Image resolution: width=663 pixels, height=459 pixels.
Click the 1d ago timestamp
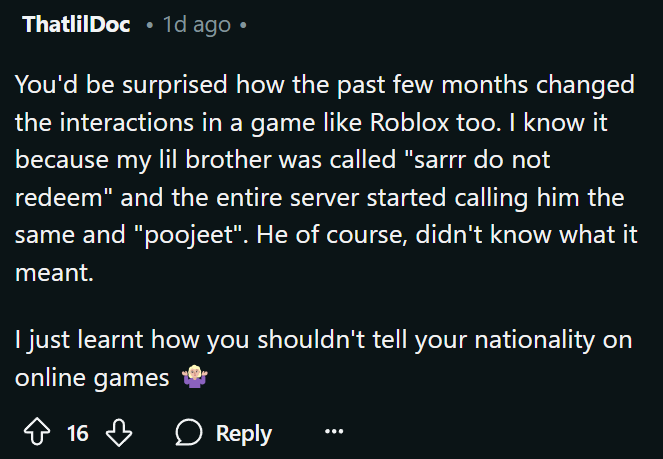click(197, 25)
